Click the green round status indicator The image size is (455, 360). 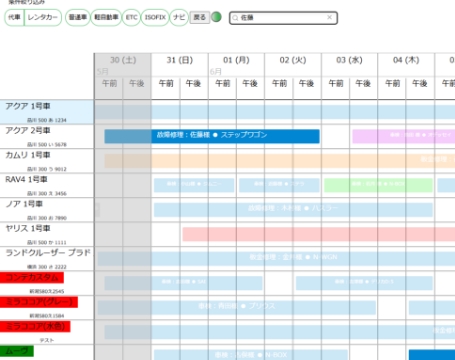(216, 17)
